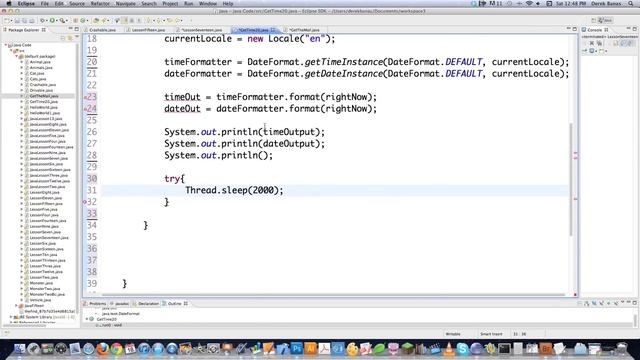Click the error marker on line 23
Viewport: 640px width, 360px height.
(85, 97)
